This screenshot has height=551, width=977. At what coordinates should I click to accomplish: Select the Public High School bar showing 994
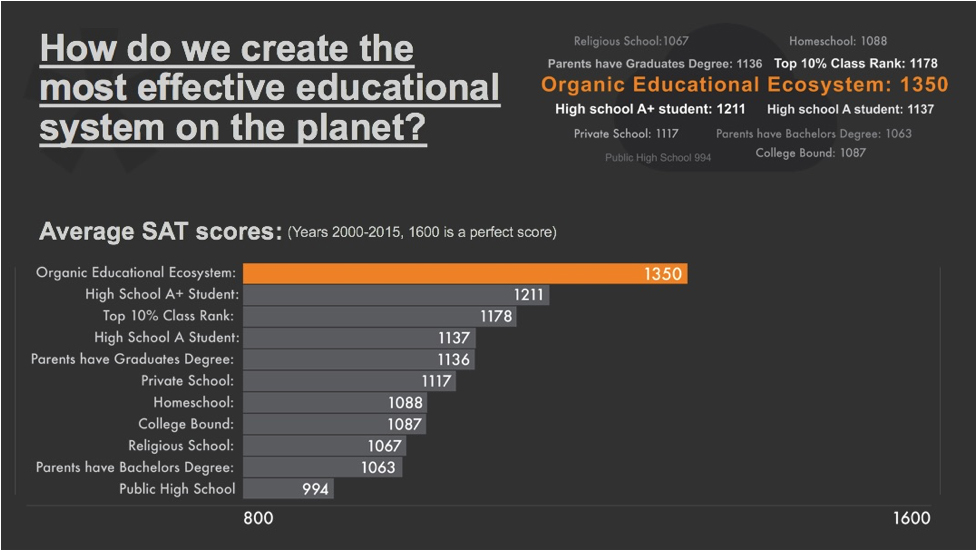click(x=288, y=489)
